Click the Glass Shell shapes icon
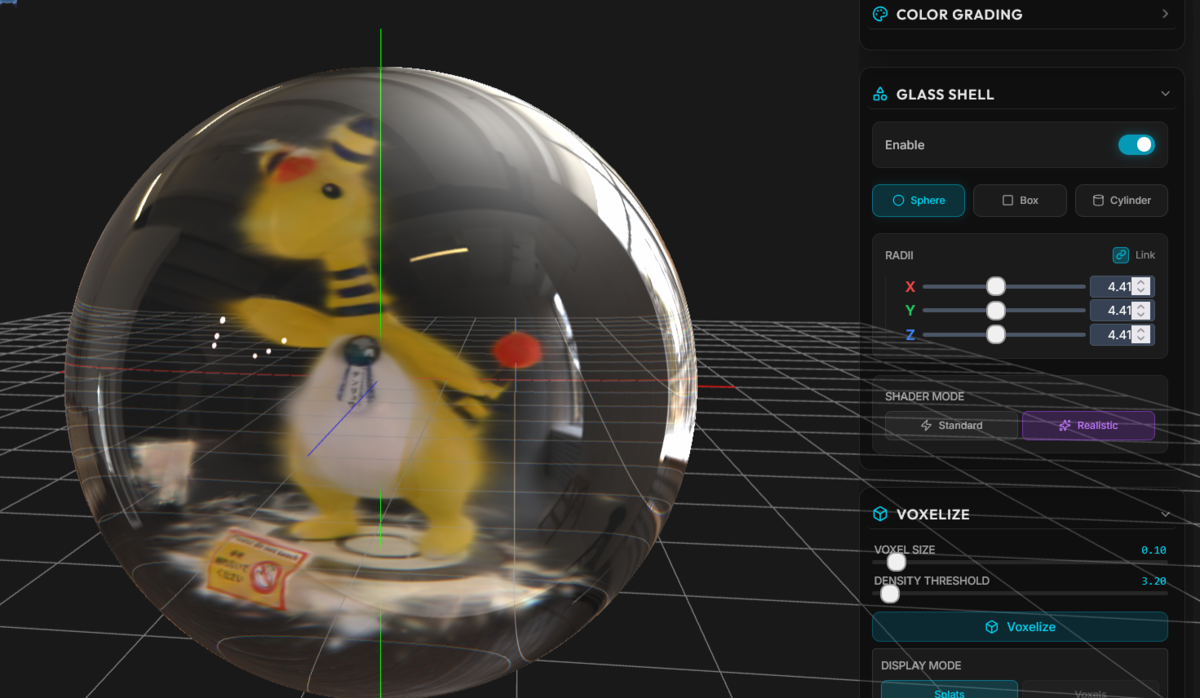Image resolution: width=1200 pixels, height=698 pixels. click(x=880, y=94)
